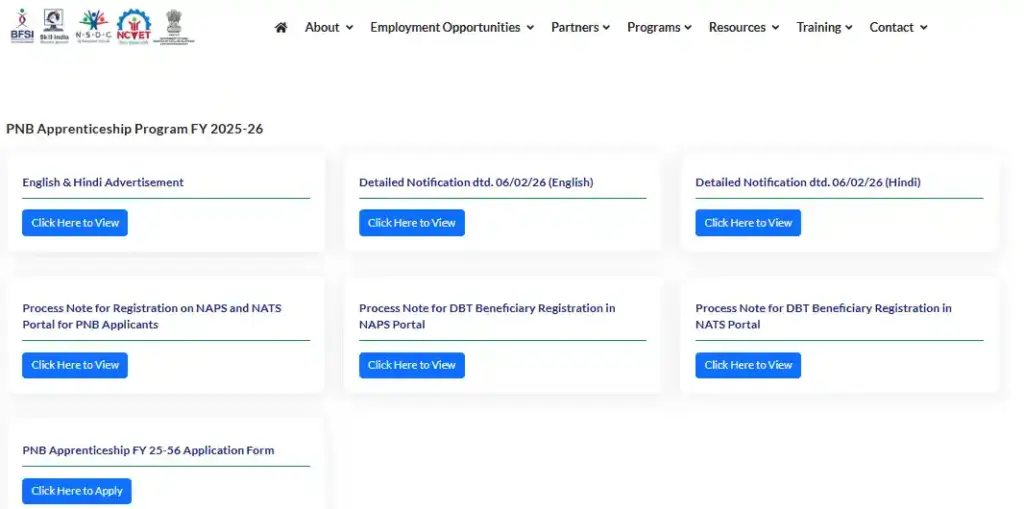Viewport: 1024px width, 509px height.
Task: Click Here to Apply for PNB Apprenticeship
Action: click(77, 491)
